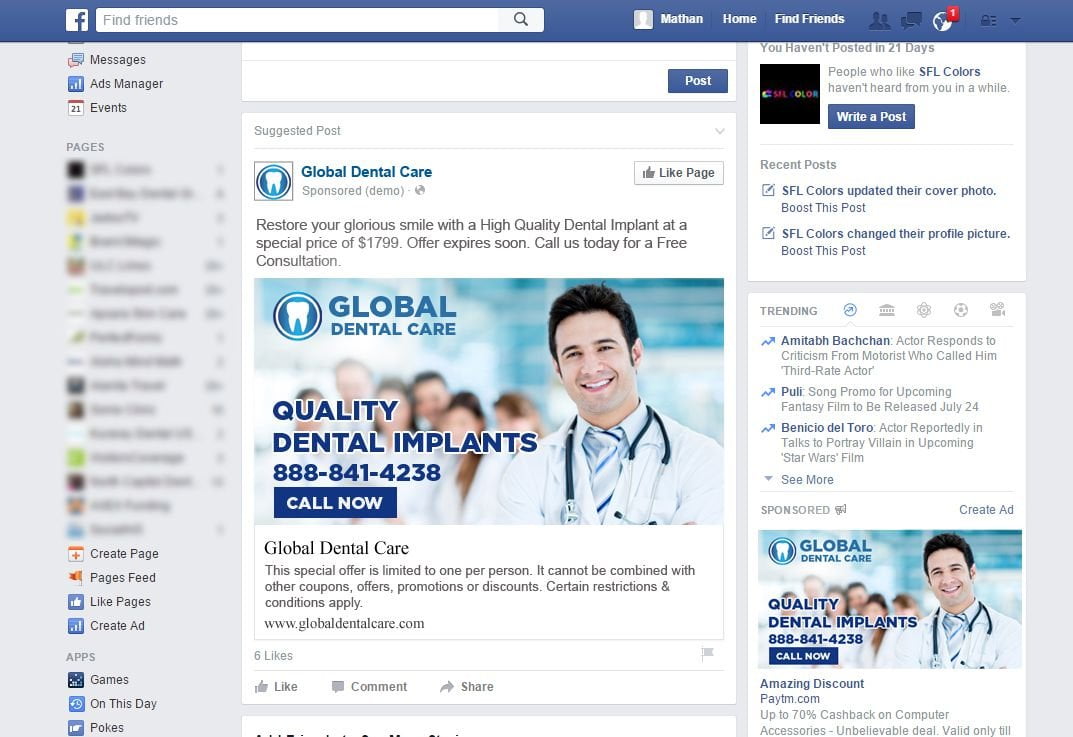Image resolution: width=1073 pixels, height=737 pixels.
Task: Go to Mathan profile link
Action: (681, 19)
